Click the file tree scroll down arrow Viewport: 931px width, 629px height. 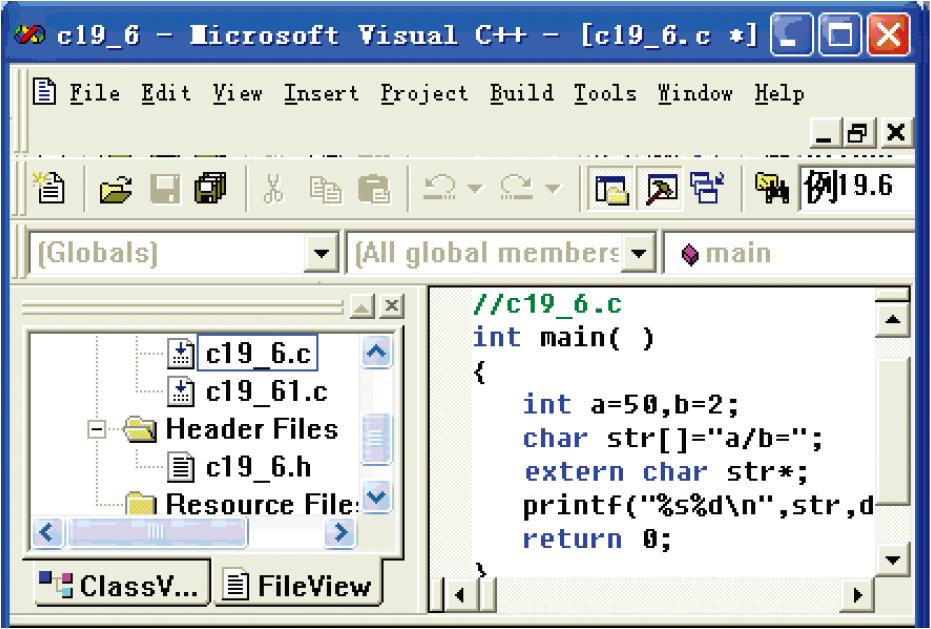pyautogui.click(x=376, y=495)
